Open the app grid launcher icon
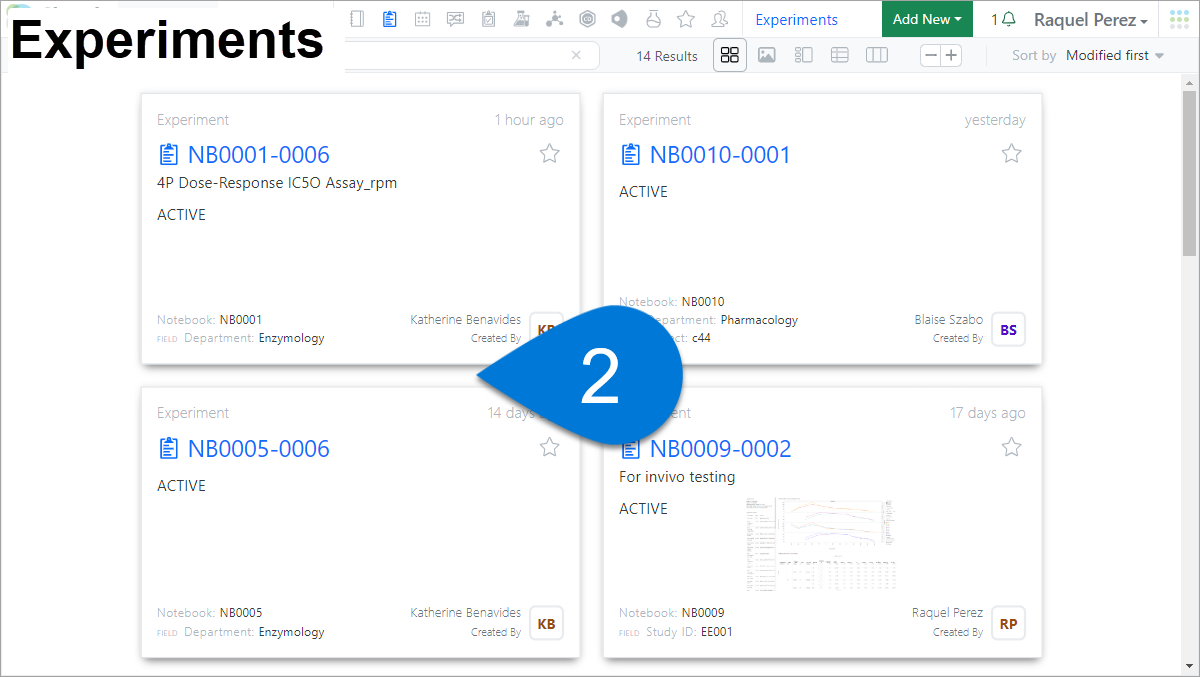The width and height of the screenshot is (1200, 677). click(1179, 19)
